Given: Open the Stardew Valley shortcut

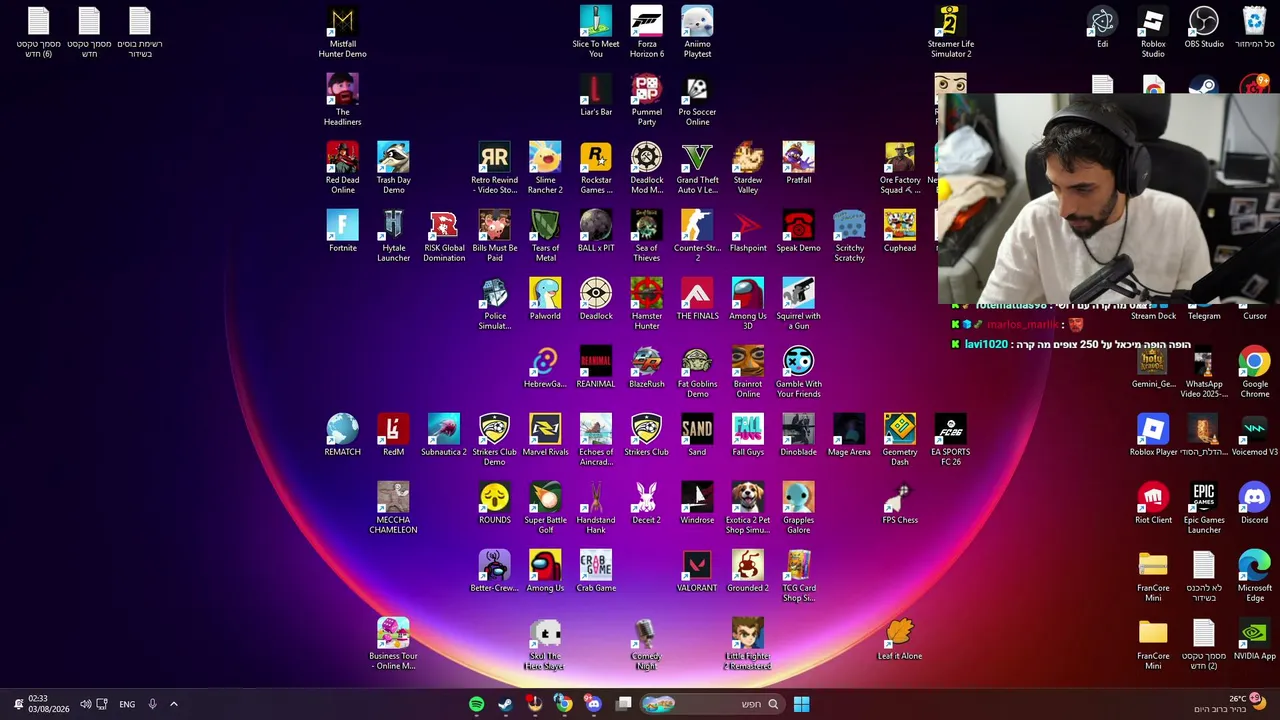Looking at the screenshot, I should click(748, 168).
